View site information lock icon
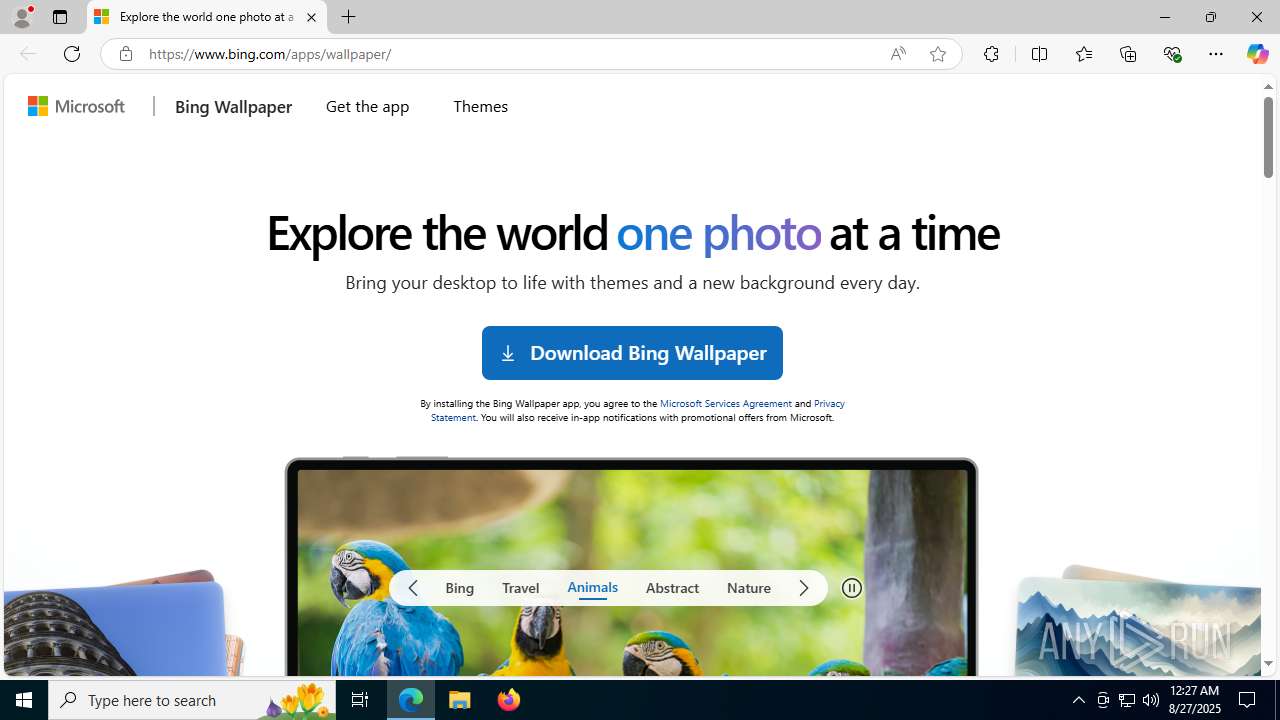Viewport: 1280px width, 720px height. click(125, 54)
